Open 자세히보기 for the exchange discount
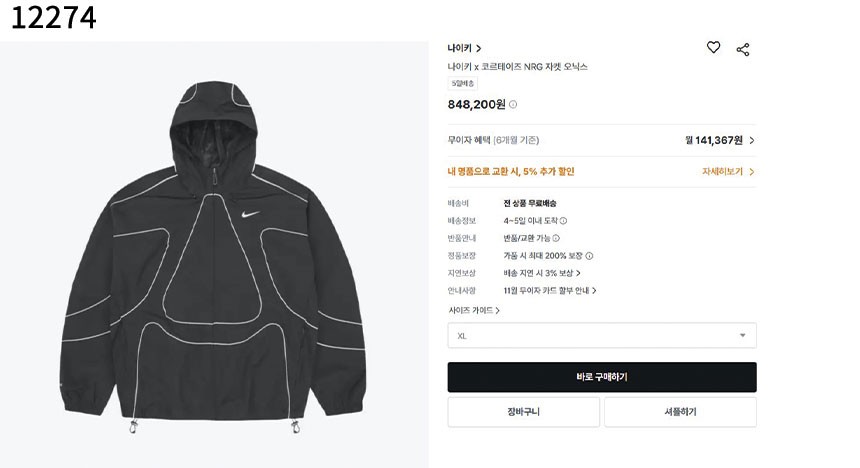The height and width of the screenshot is (468, 860). [728, 171]
